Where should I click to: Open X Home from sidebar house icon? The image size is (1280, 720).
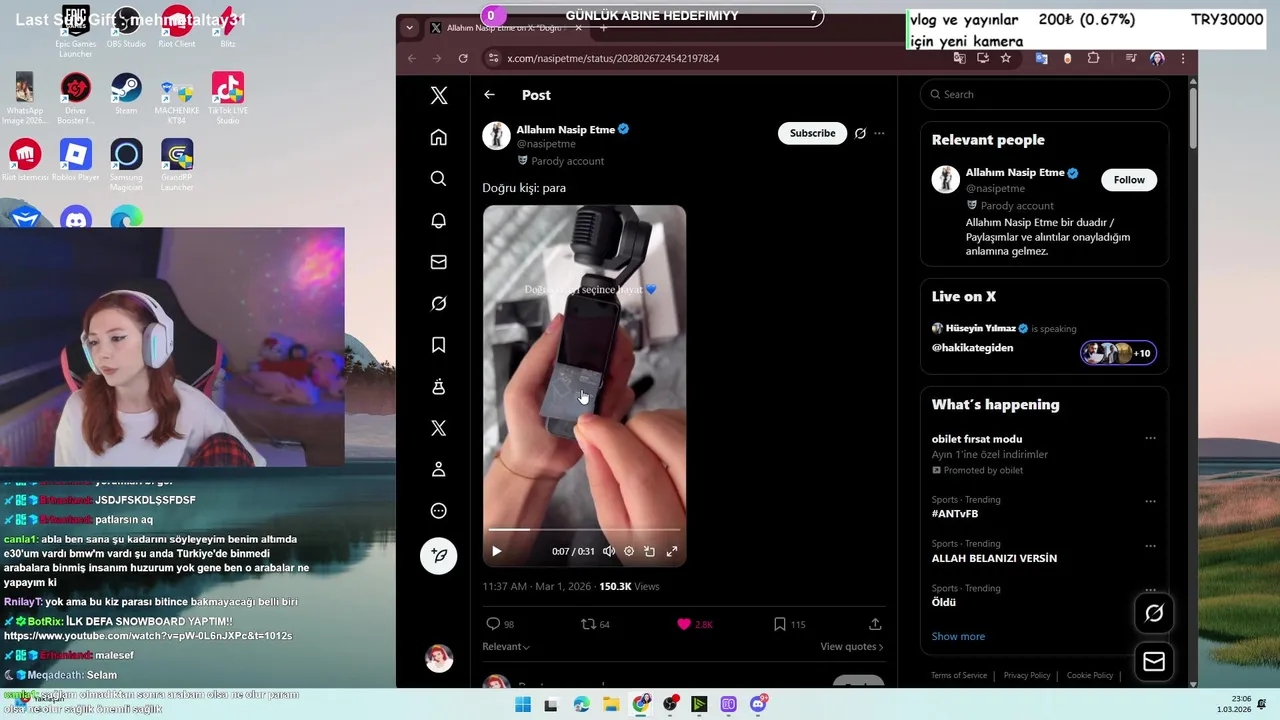(x=438, y=137)
